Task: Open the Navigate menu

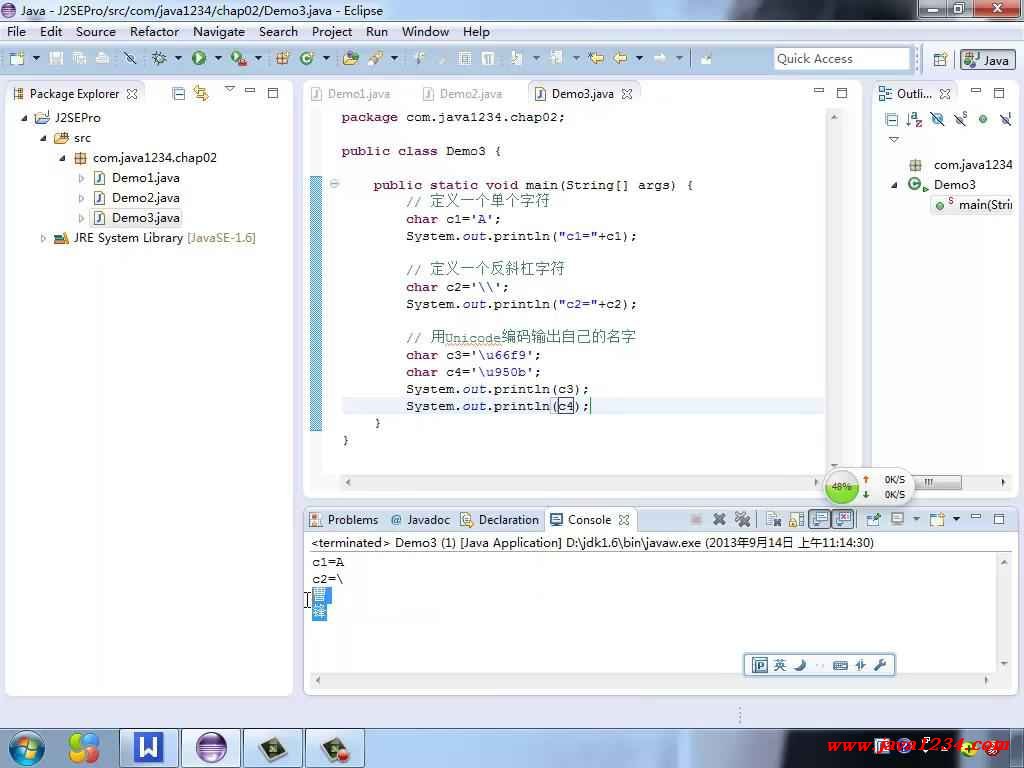Action: click(219, 31)
